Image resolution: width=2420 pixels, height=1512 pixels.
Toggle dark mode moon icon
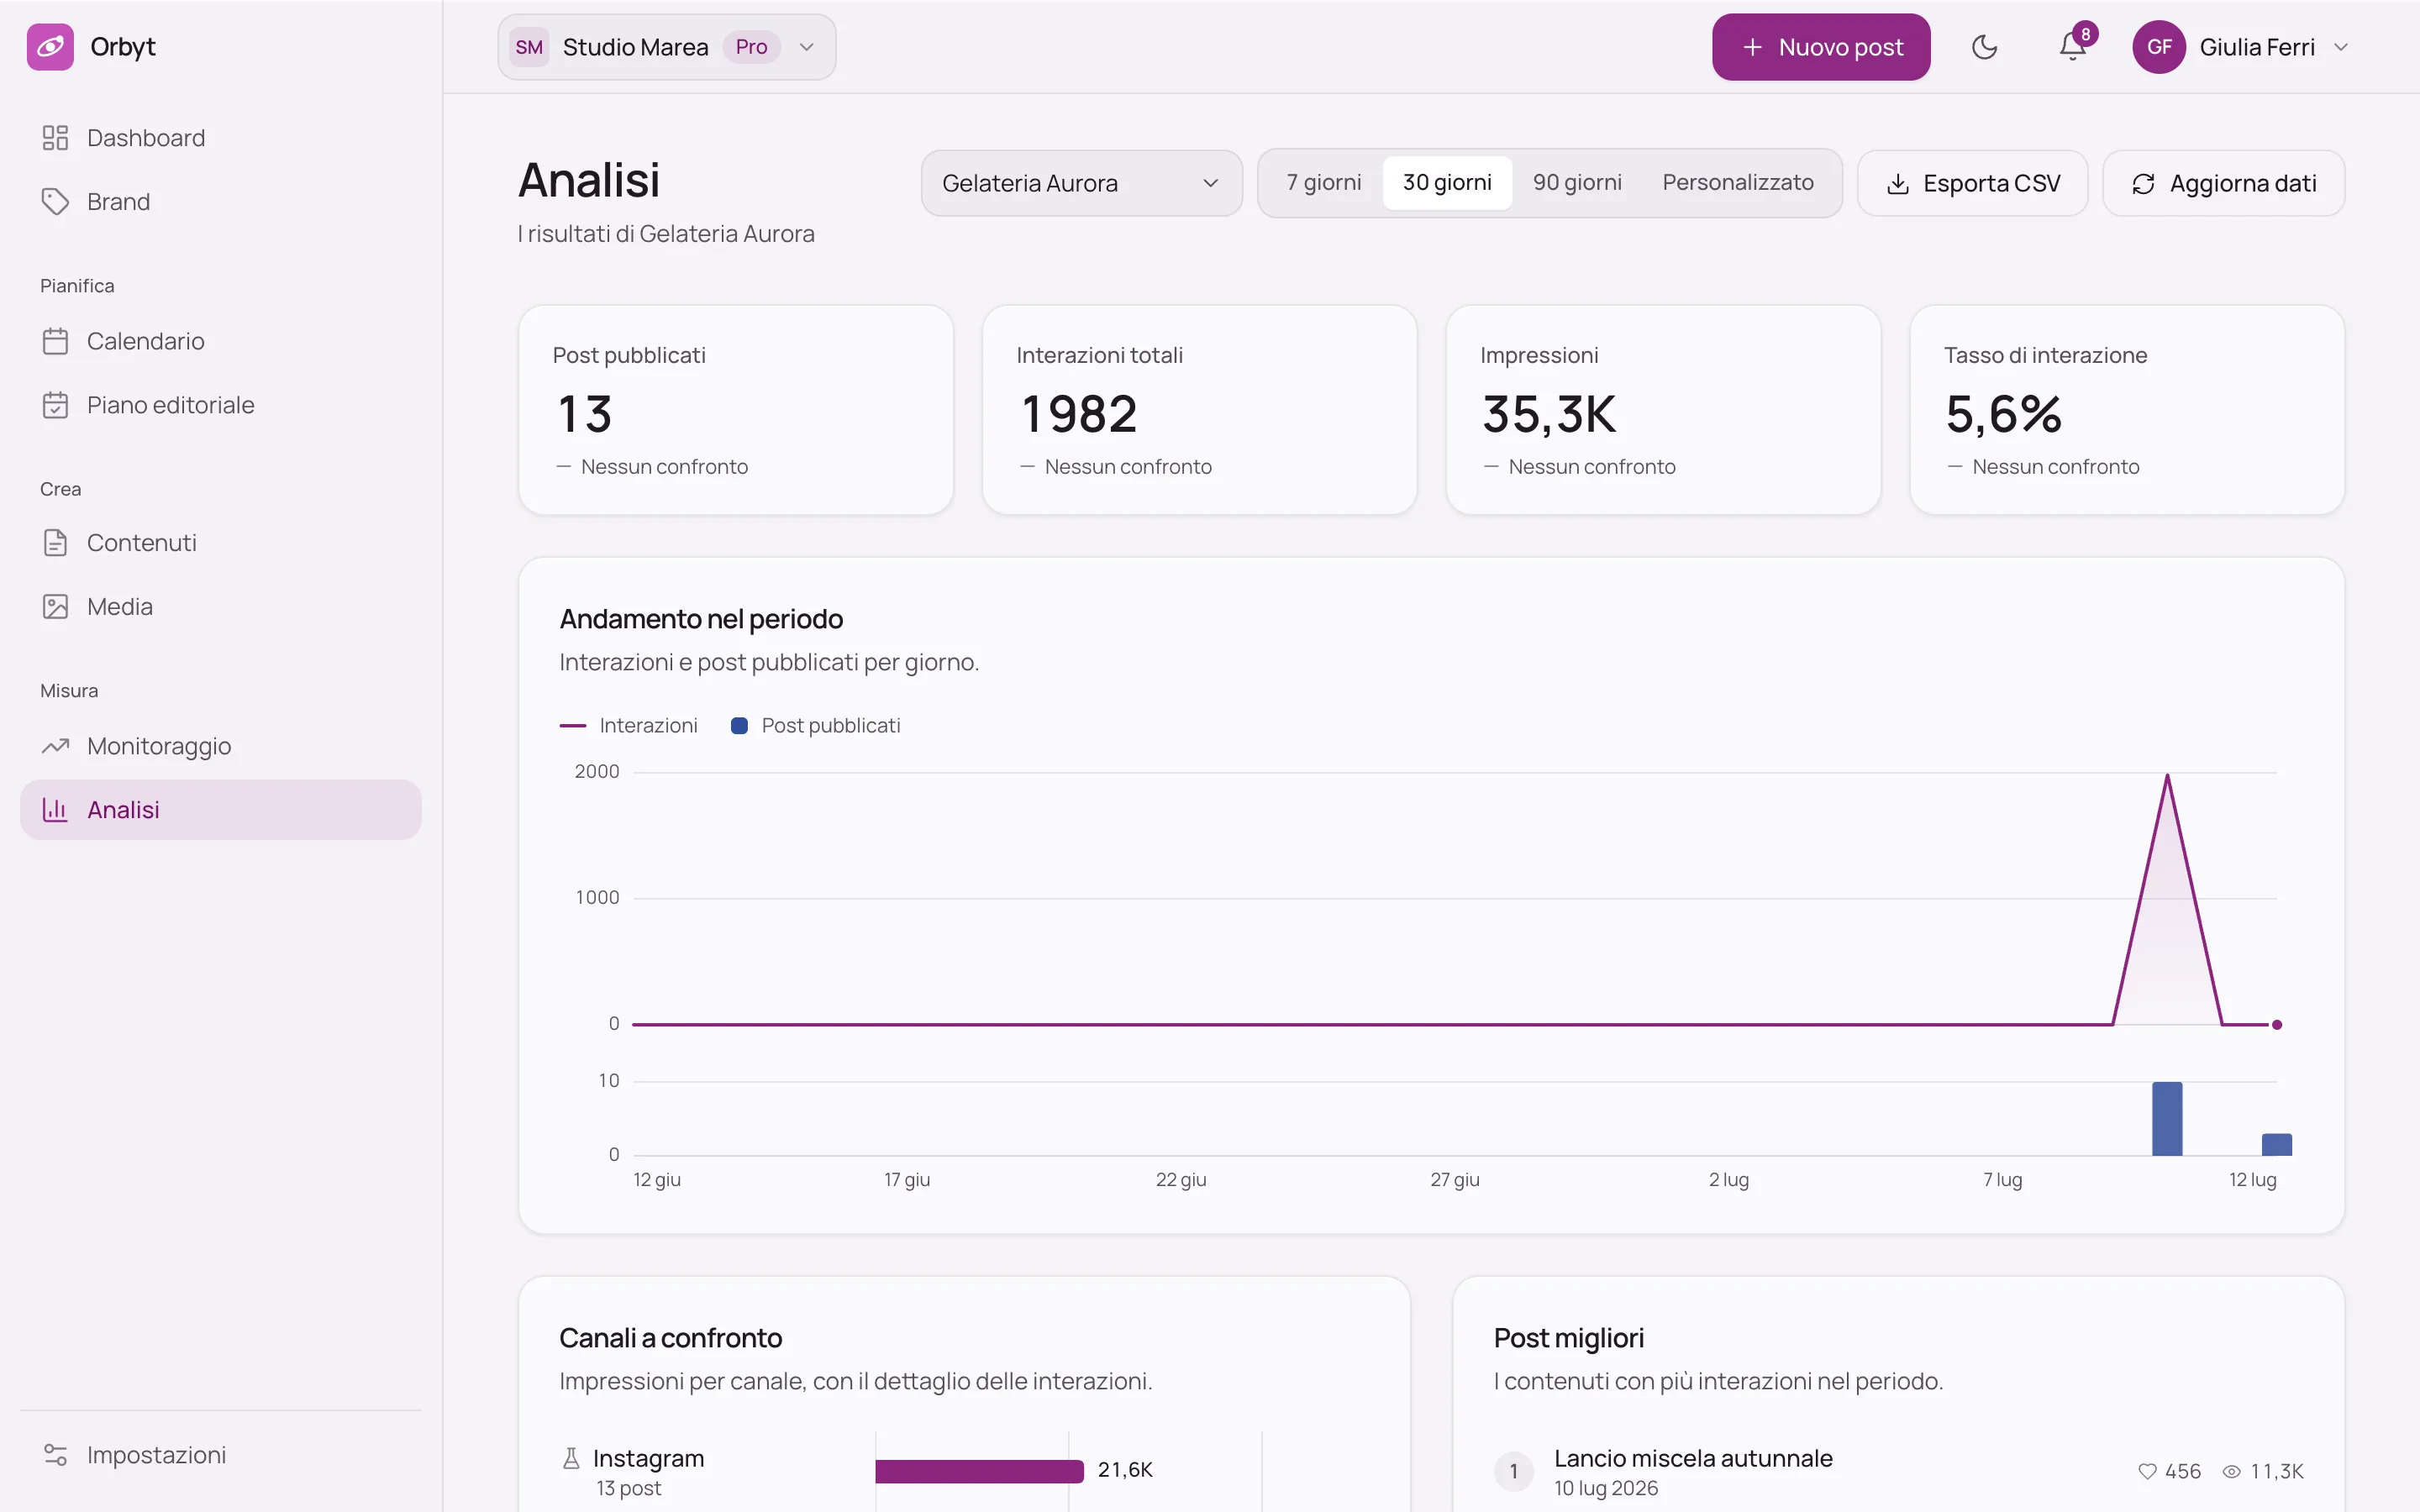tap(1984, 47)
